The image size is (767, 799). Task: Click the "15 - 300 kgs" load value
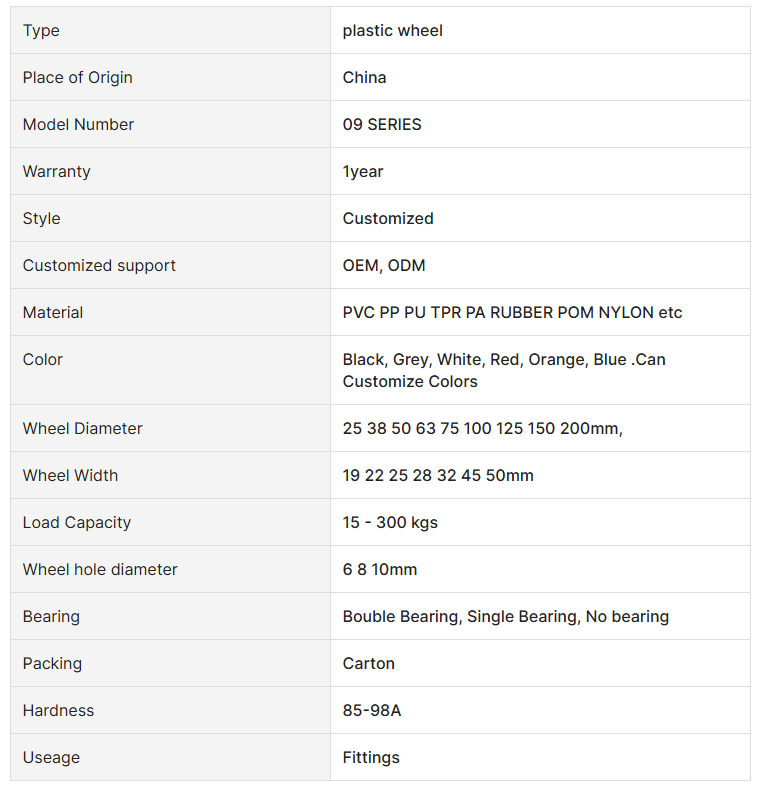(x=390, y=523)
